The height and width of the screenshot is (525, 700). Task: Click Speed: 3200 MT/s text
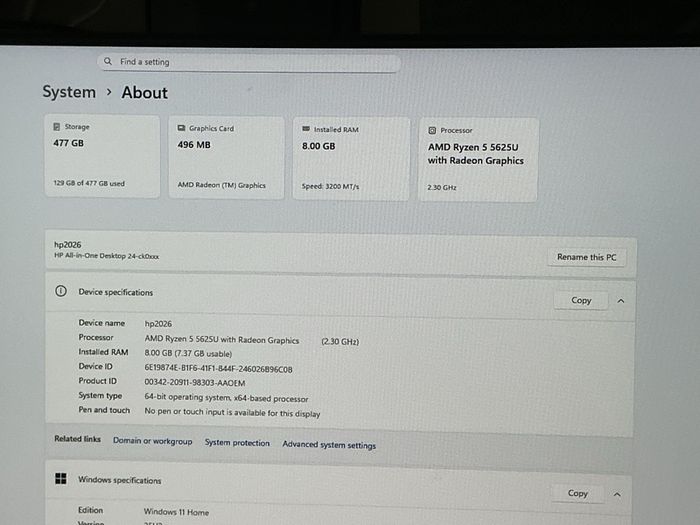click(330, 187)
